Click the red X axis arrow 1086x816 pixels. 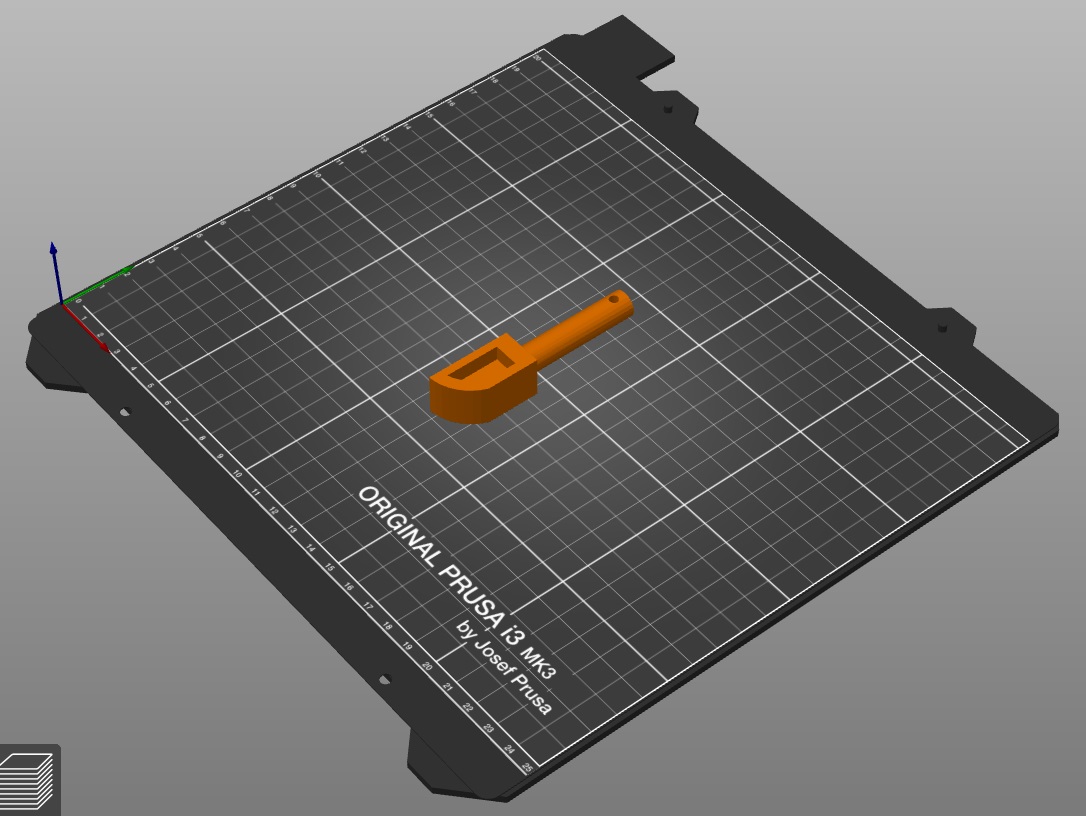tap(86, 328)
